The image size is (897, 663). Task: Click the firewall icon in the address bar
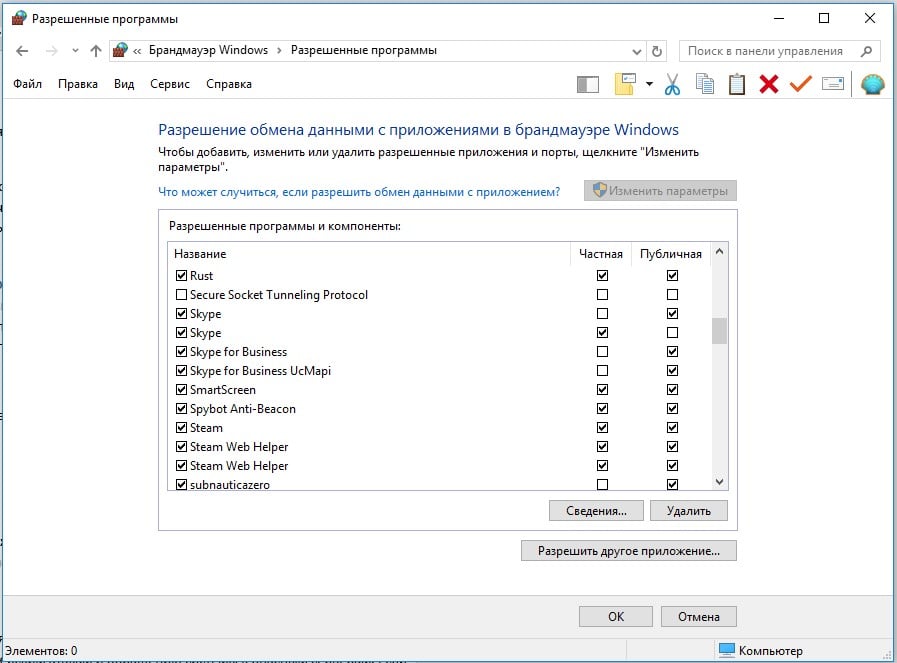point(120,50)
